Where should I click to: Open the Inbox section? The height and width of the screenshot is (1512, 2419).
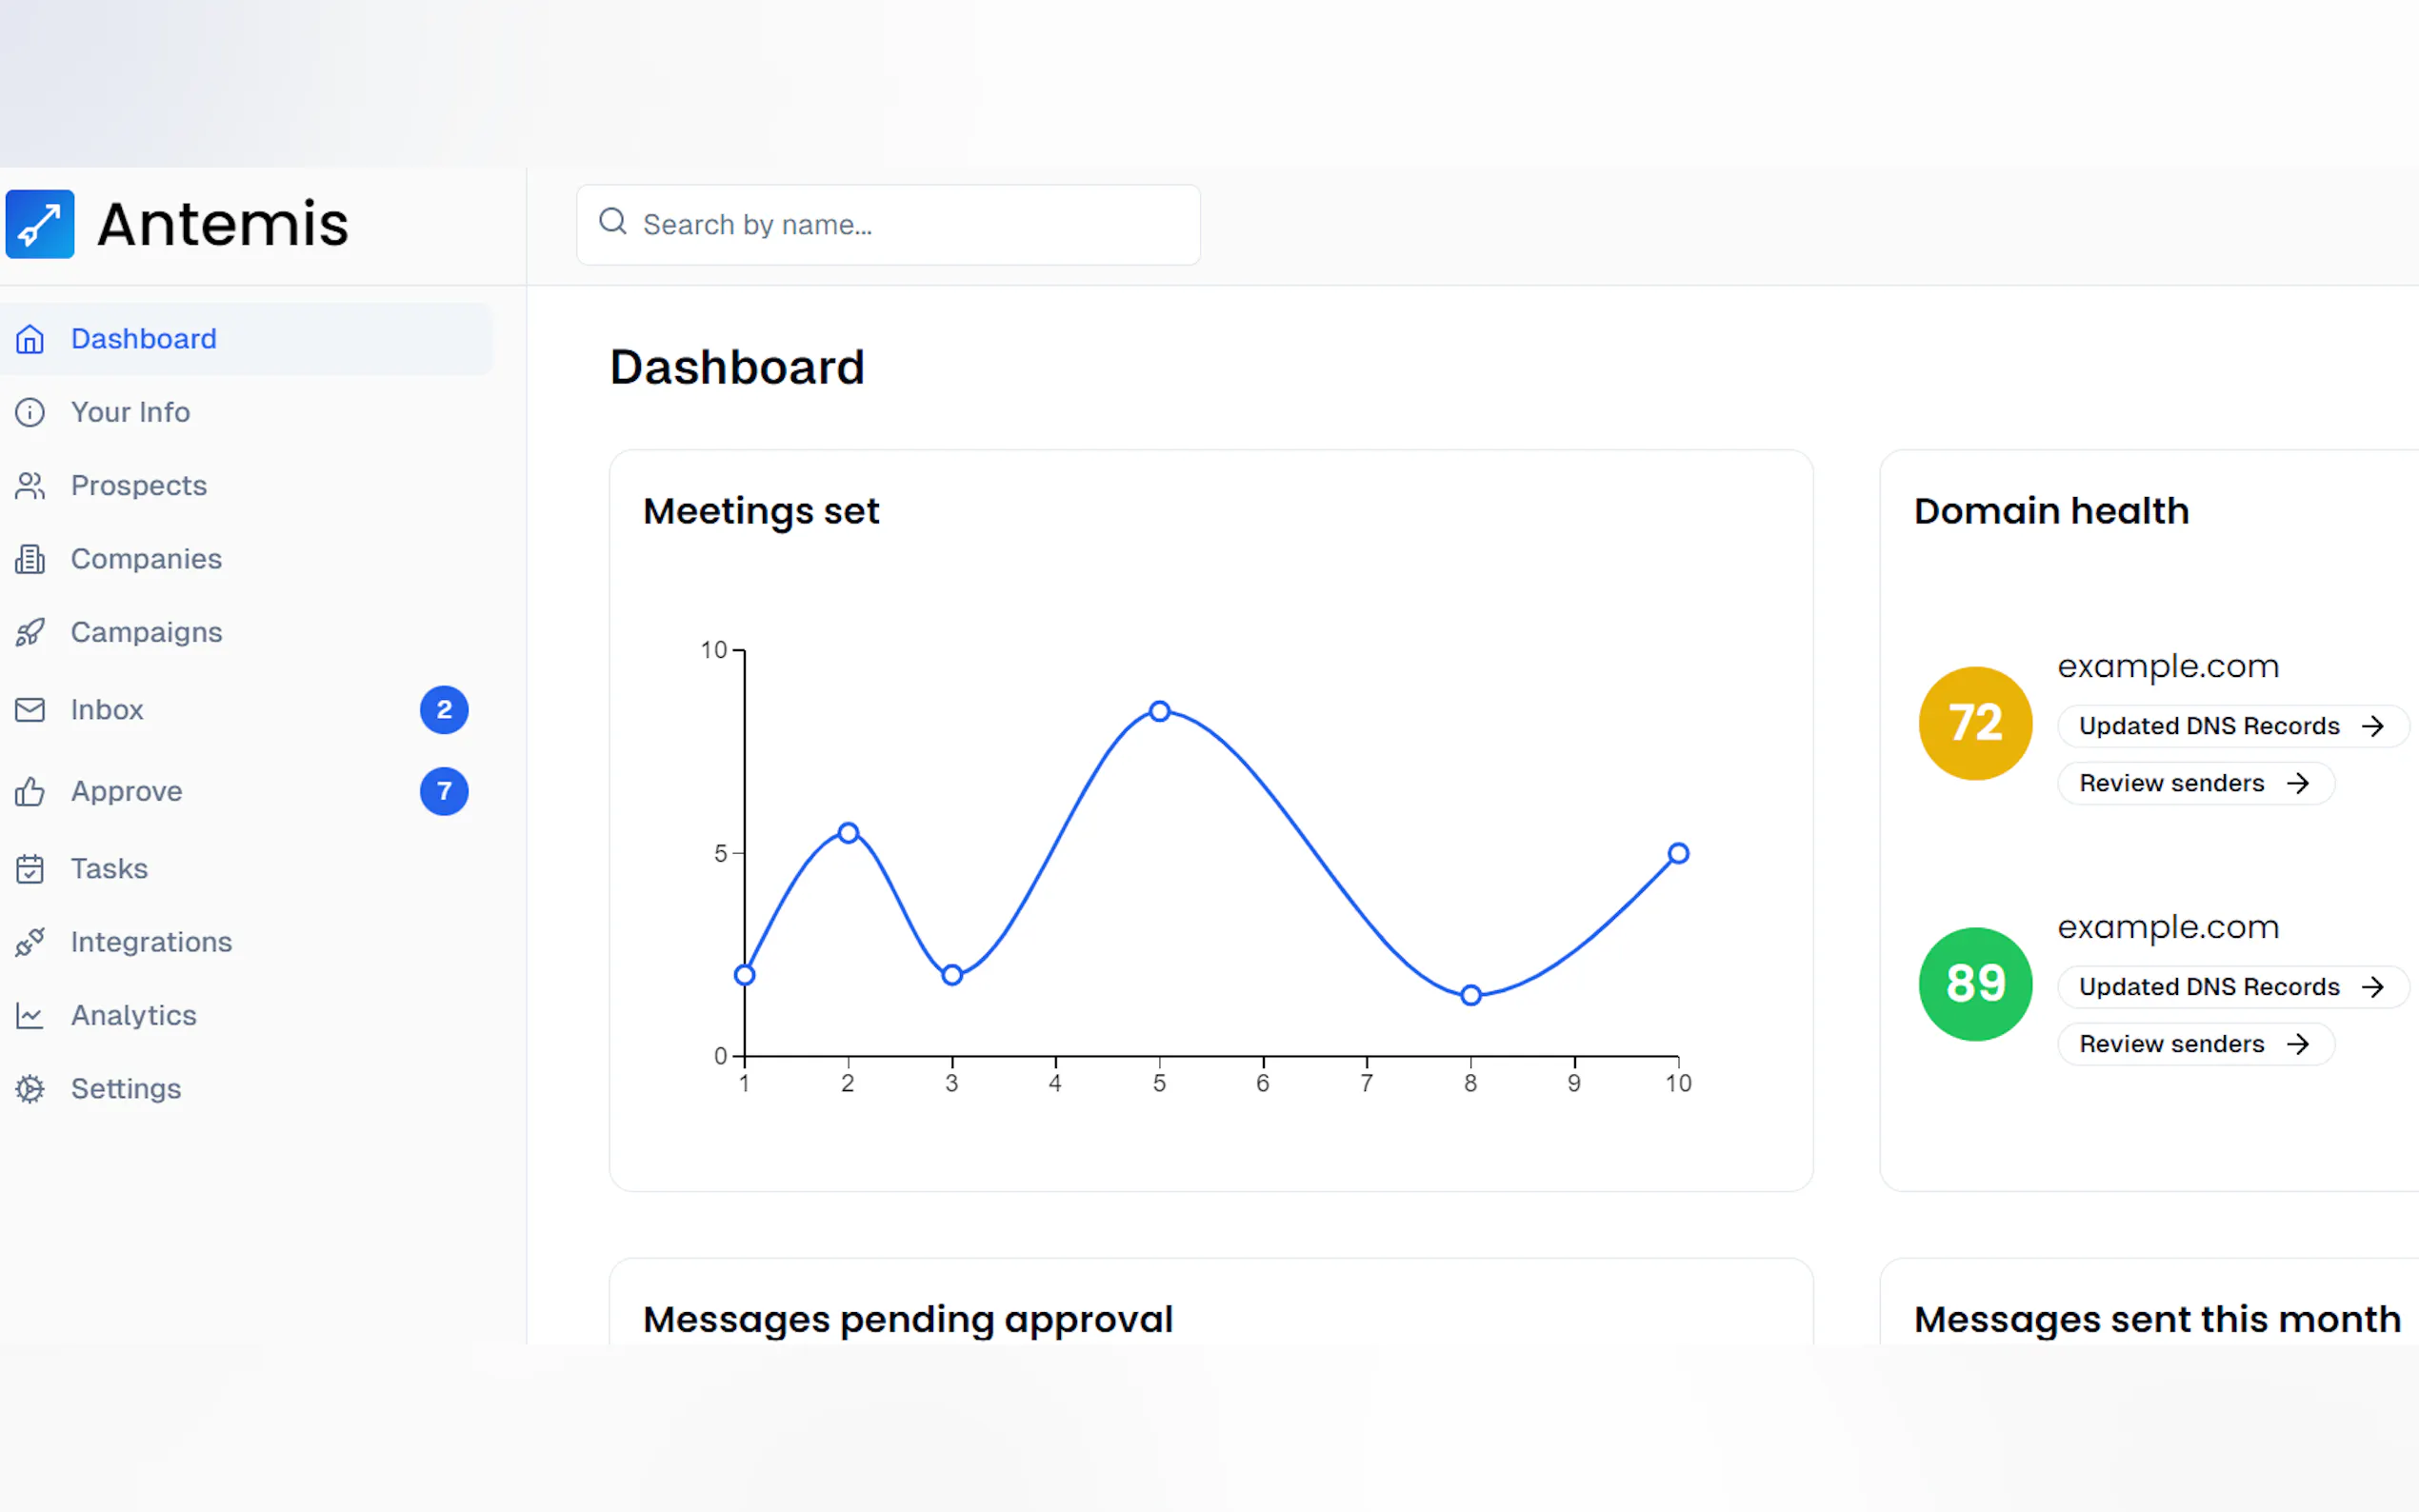[107, 710]
